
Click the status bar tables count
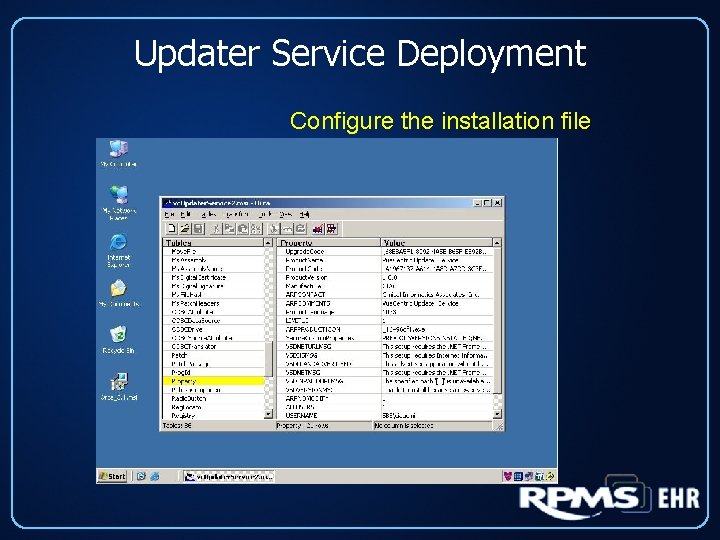(177, 426)
